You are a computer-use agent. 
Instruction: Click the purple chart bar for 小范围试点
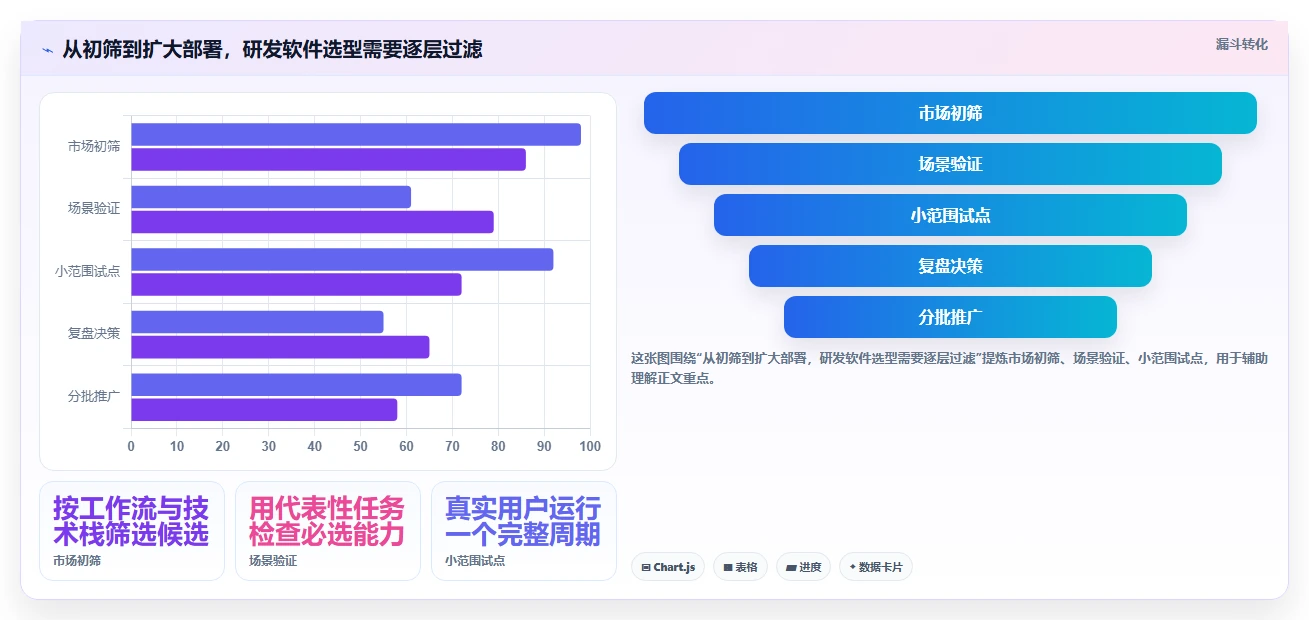pos(296,284)
